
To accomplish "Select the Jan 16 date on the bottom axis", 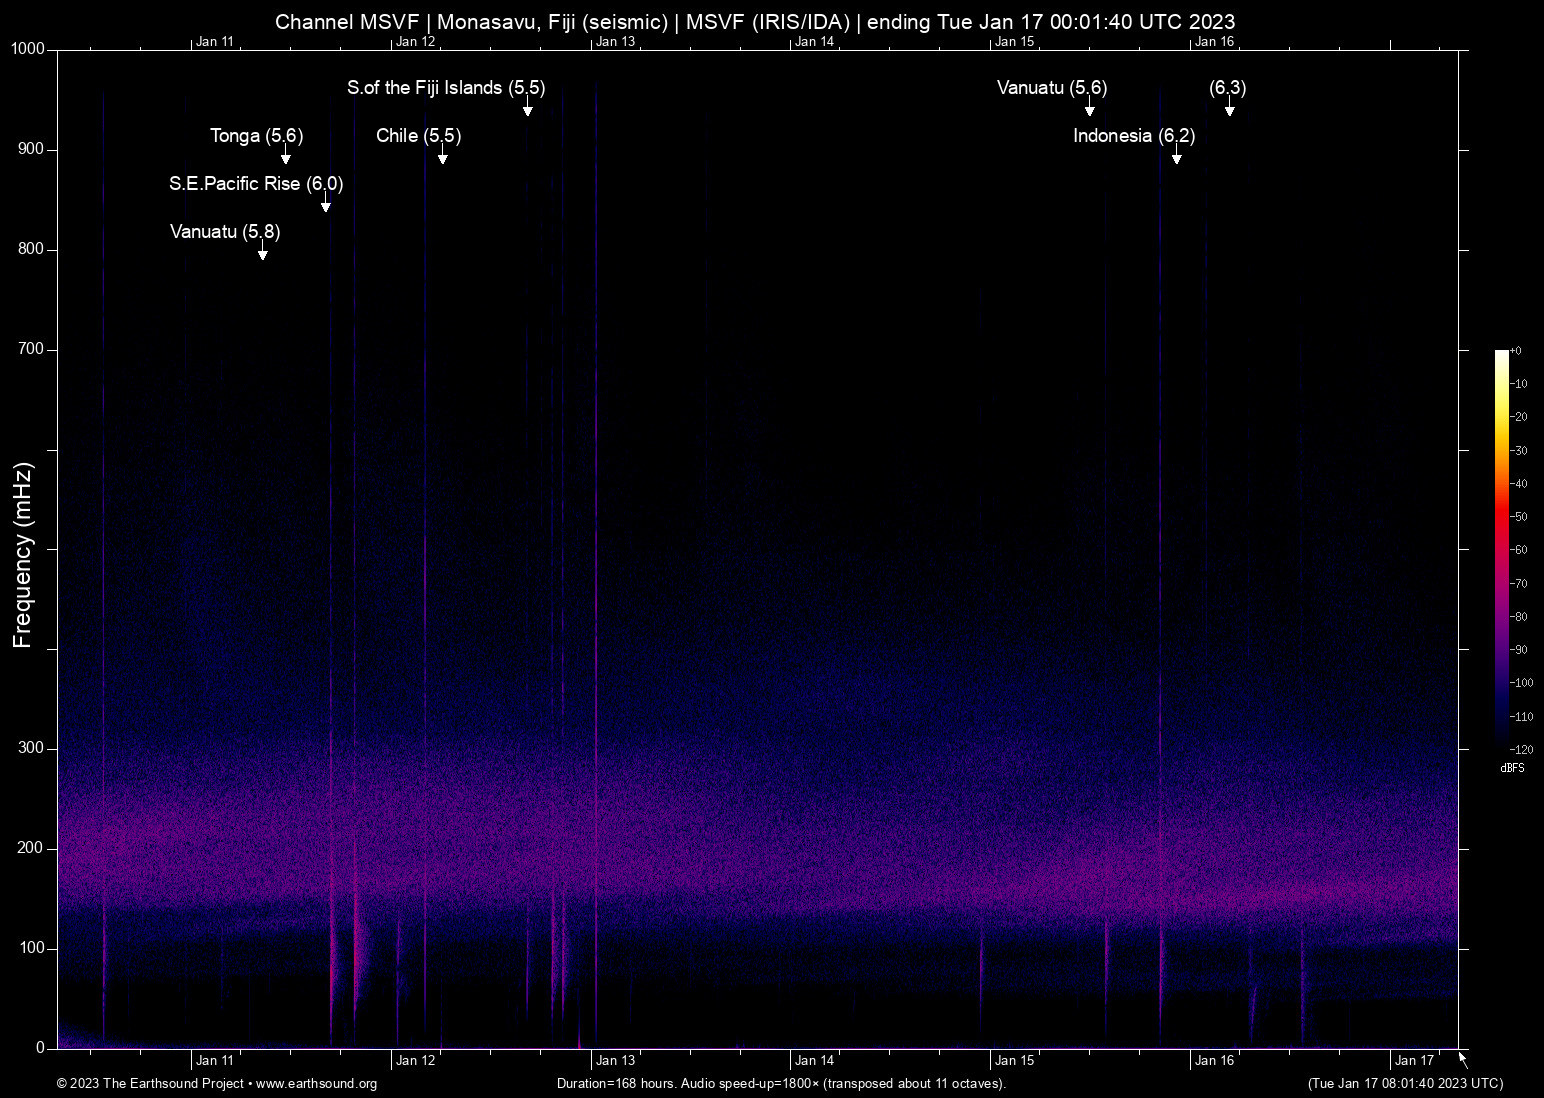I will pos(1214,1060).
